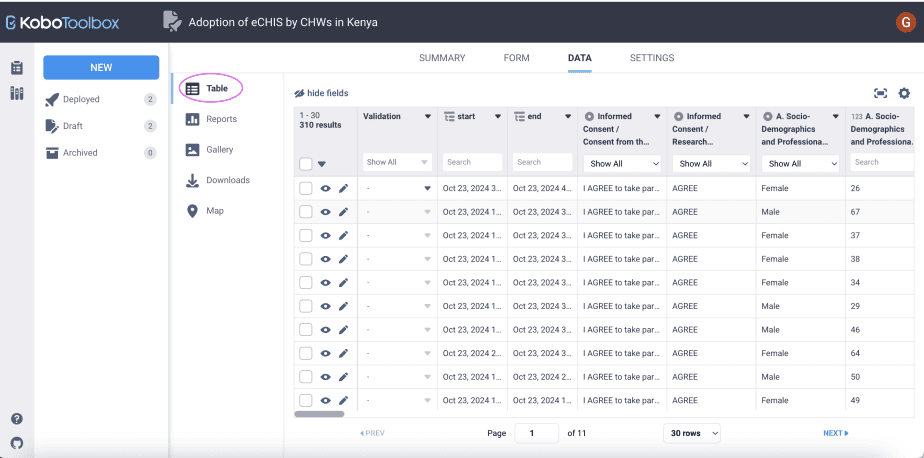Image resolution: width=924 pixels, height=458 pixels.
Task: View first submission with eye icon
Action: pyautogui.click(x=325, y=188)
